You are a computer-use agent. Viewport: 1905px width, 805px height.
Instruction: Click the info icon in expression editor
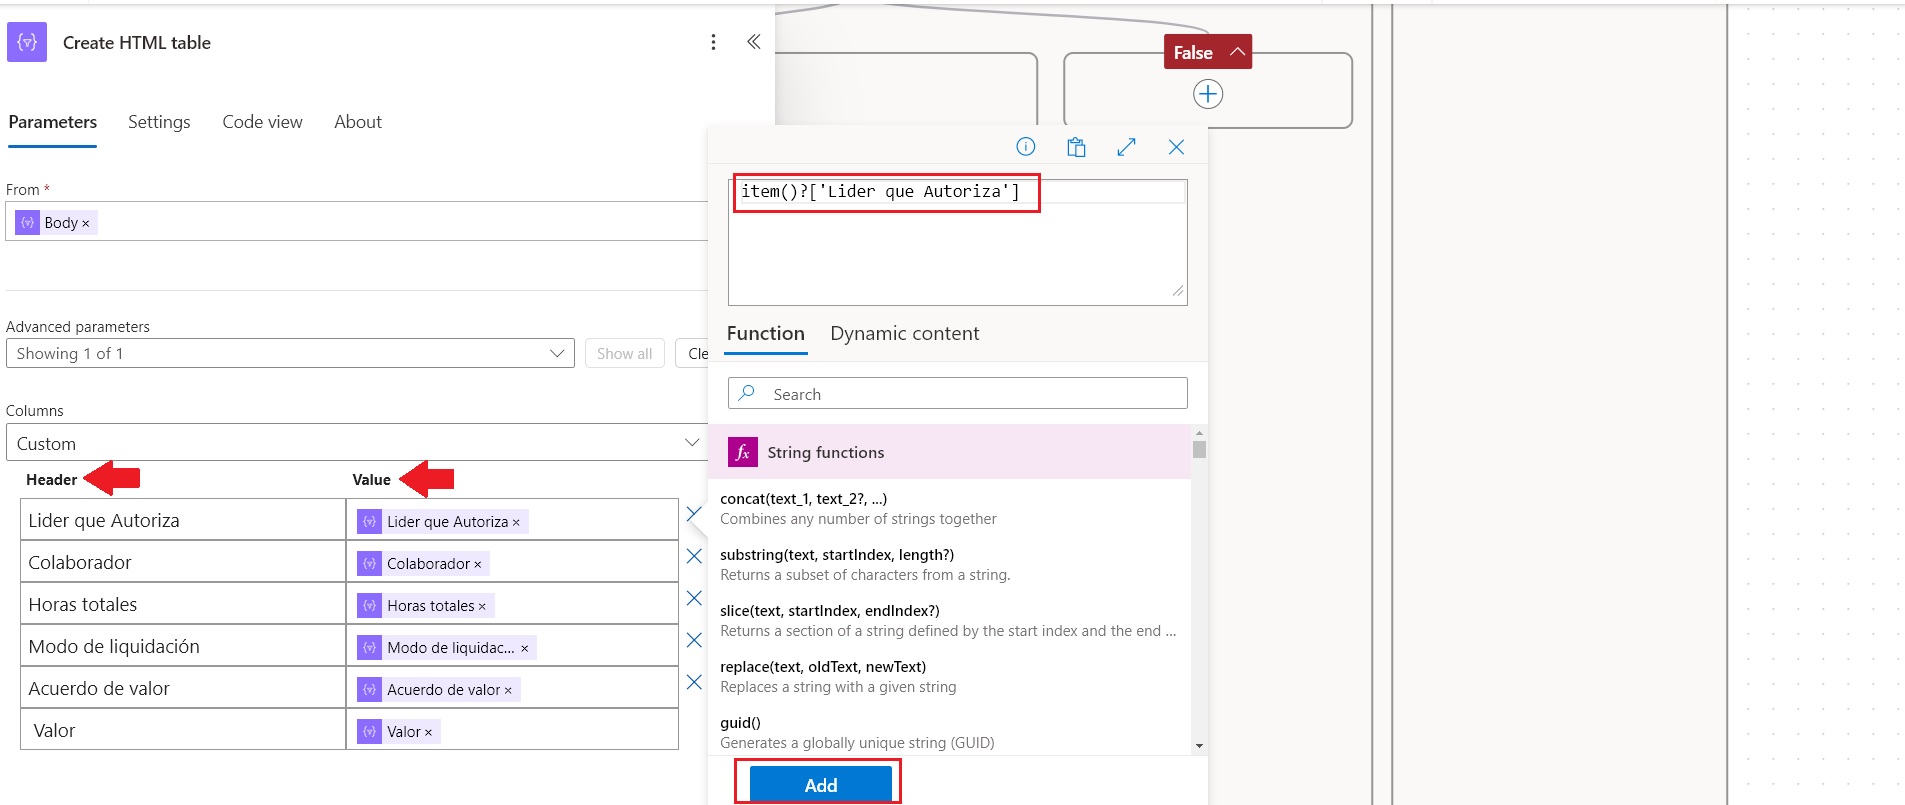pos(1025,147)
